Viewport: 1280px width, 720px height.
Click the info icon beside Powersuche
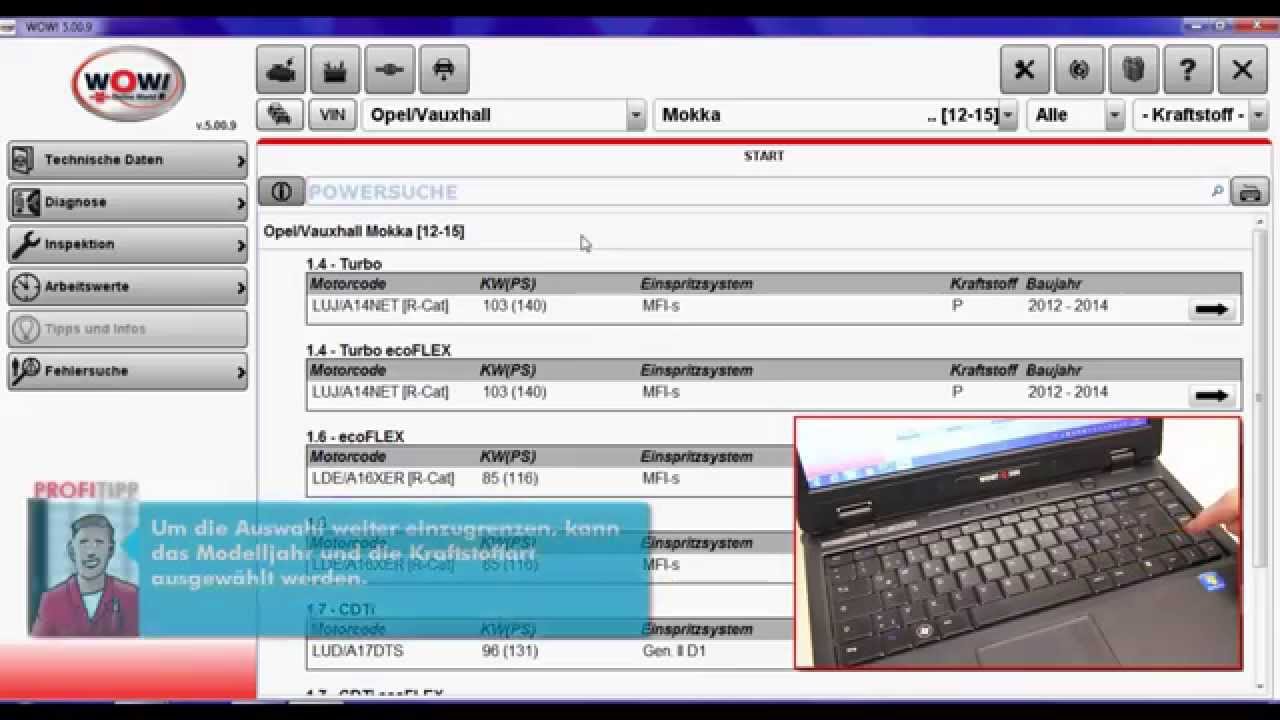[x=281, y=191]
